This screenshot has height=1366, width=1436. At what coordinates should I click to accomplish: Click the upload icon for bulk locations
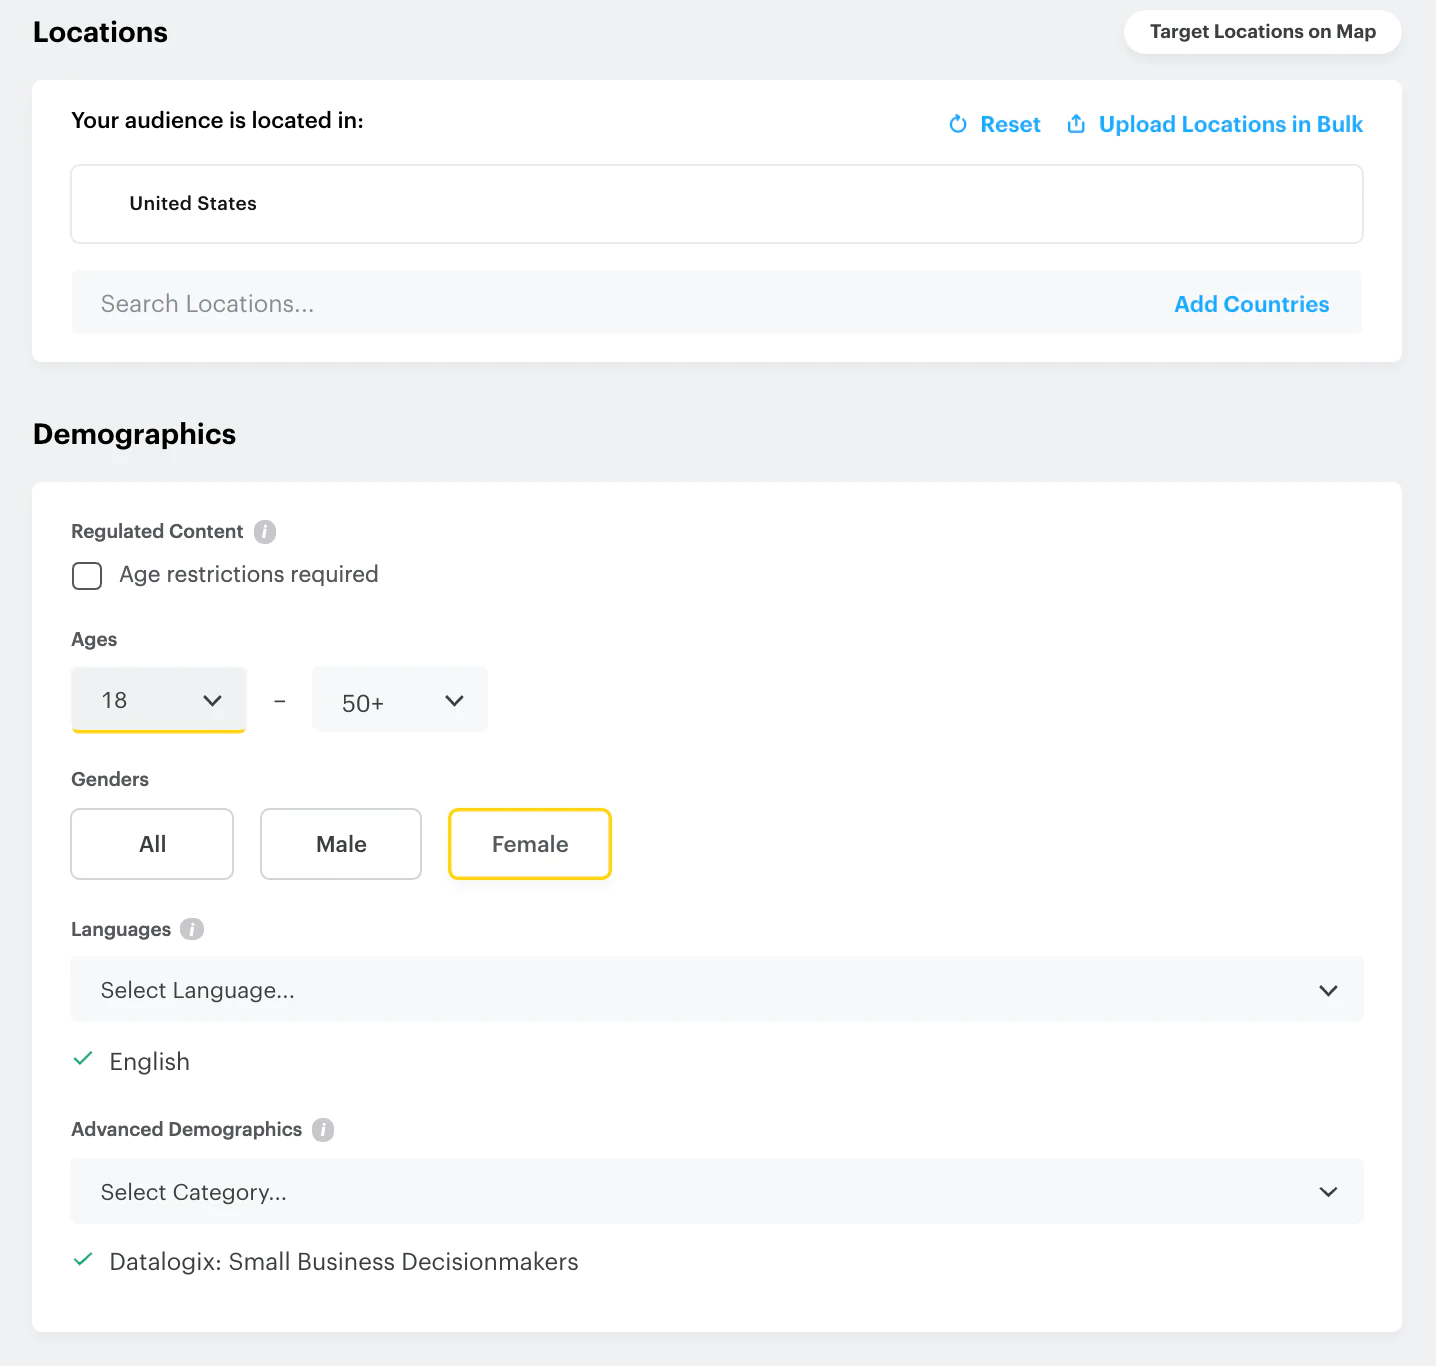click(1076, 124)
